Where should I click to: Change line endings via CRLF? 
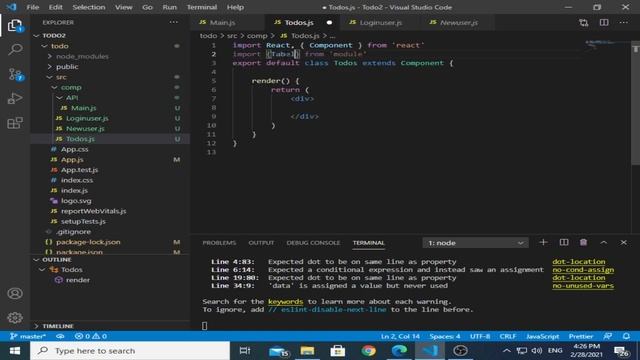coord(508,336)
